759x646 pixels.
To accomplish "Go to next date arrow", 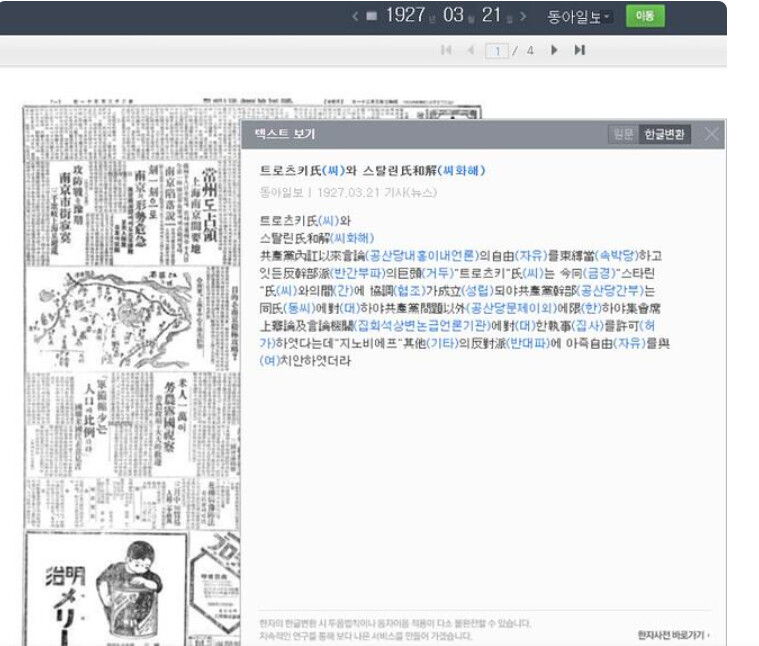I will pos(523,16).
